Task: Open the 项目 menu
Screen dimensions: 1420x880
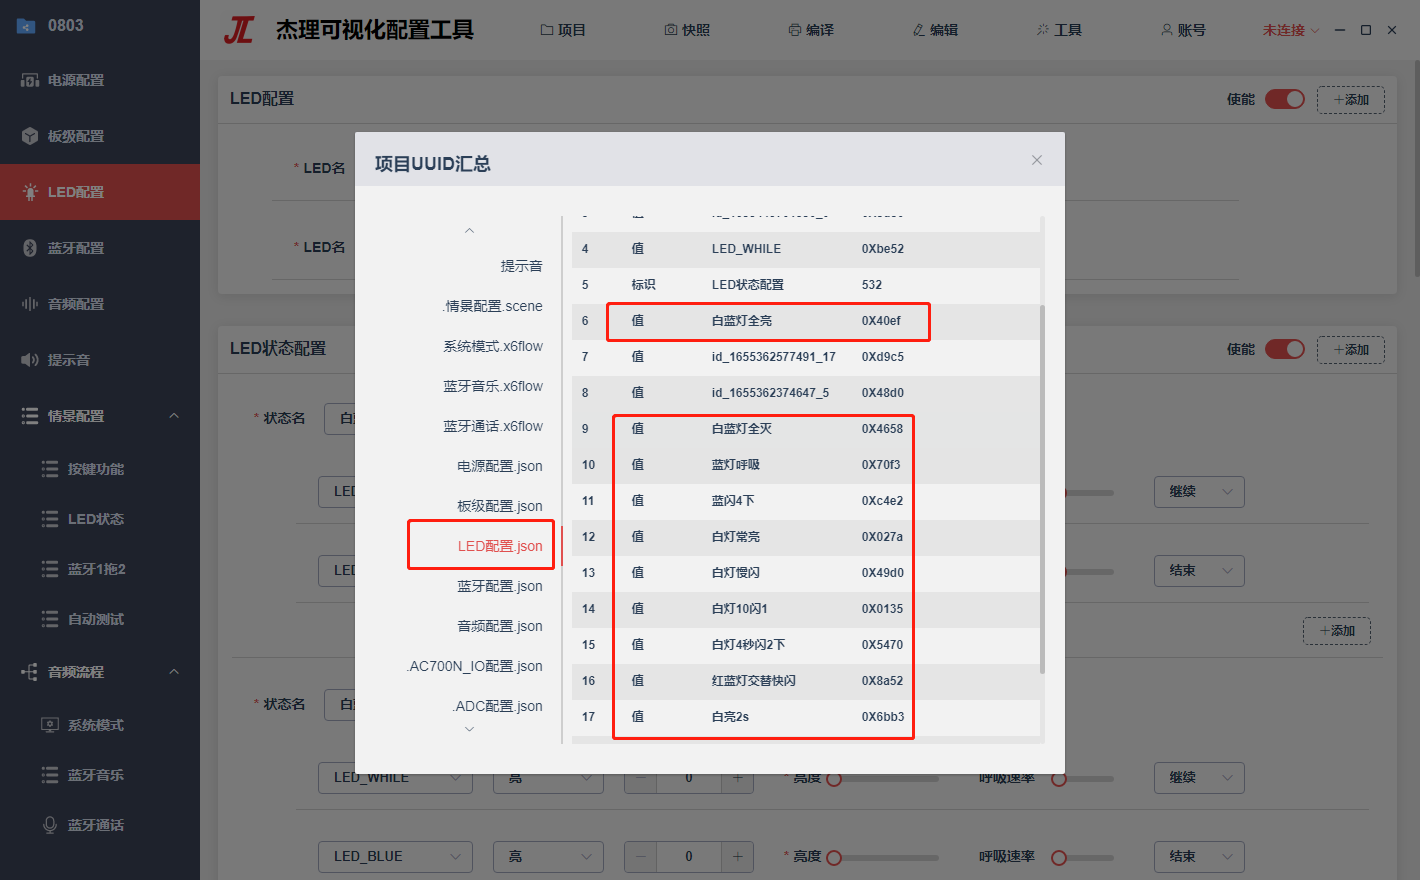Action: [563, 30]
